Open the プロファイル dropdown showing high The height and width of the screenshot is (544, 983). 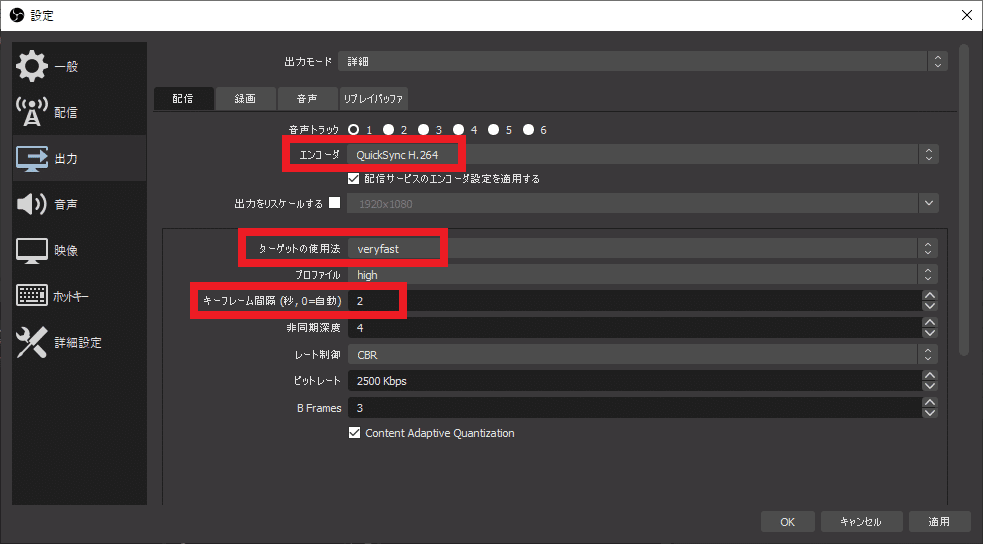click(x=643, y=275)
